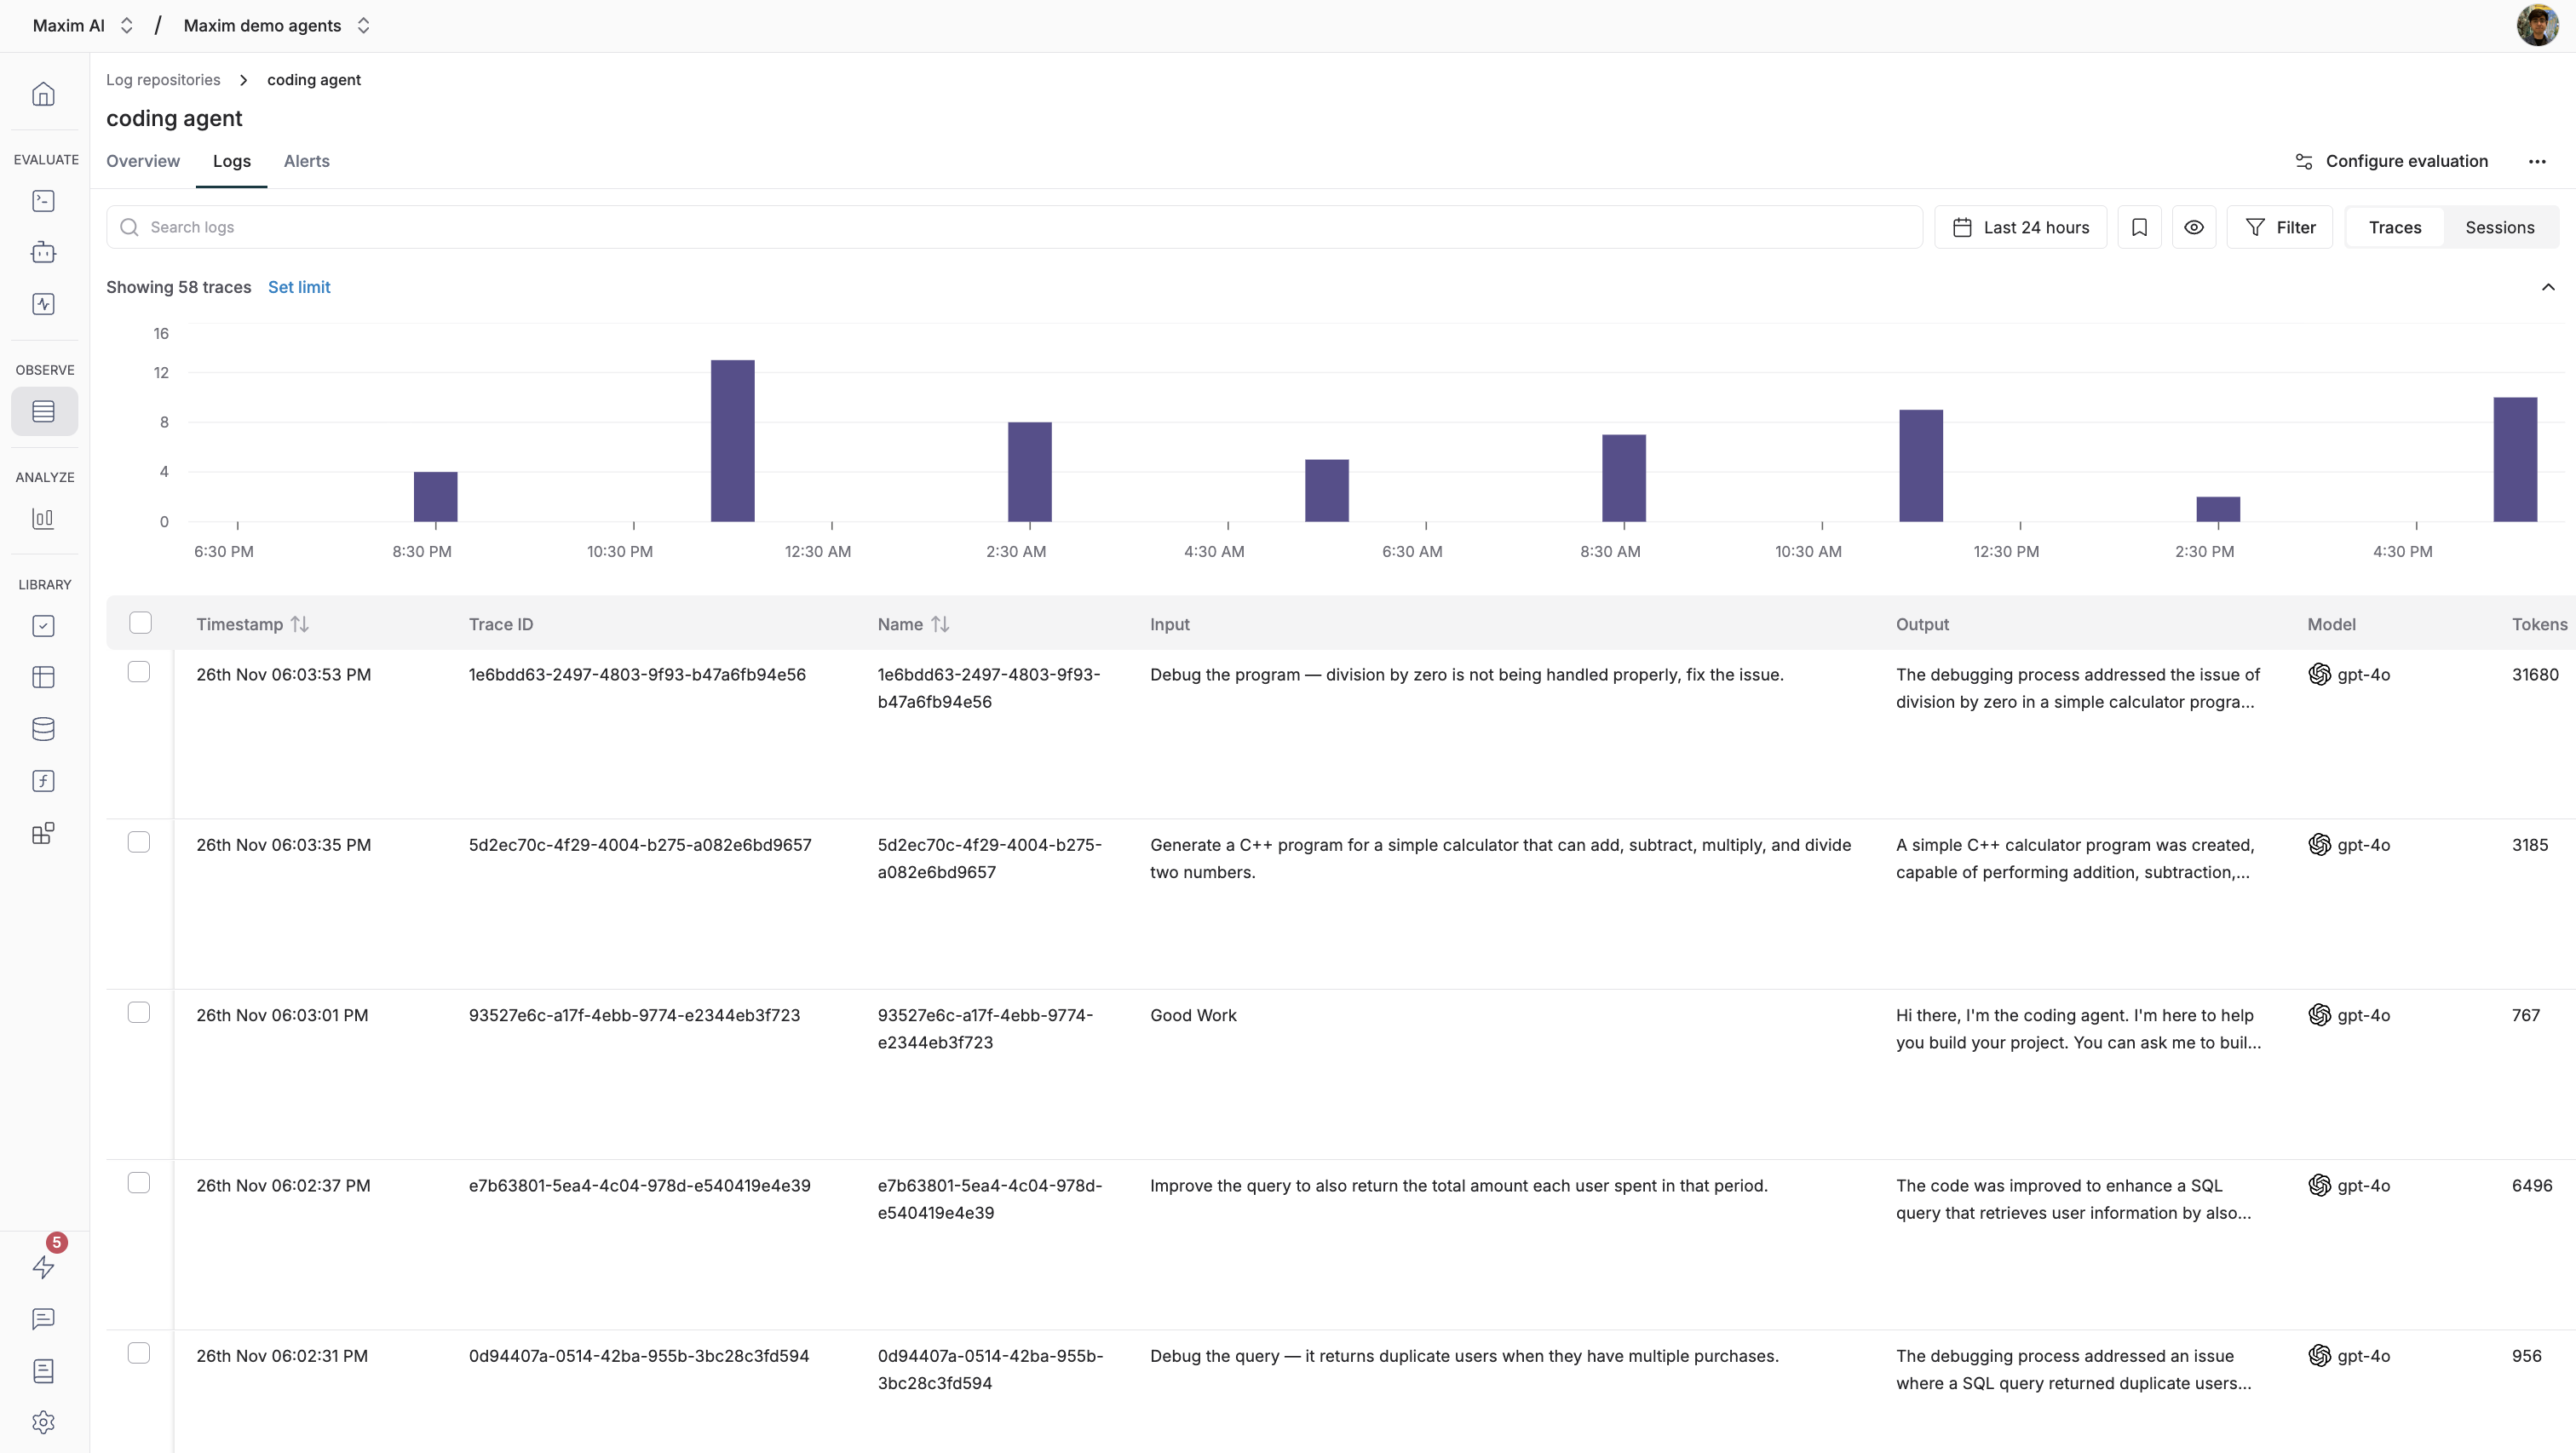Screen dimensions: 2576x1453
Task: Open the Last 24 hours time range picker
Action: coord(2020,227)
